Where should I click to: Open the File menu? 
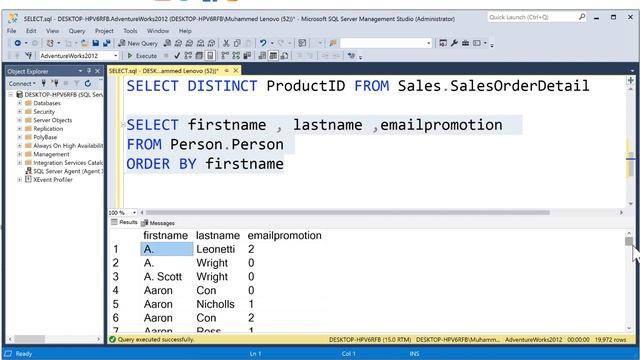click(x=11, y=31)
